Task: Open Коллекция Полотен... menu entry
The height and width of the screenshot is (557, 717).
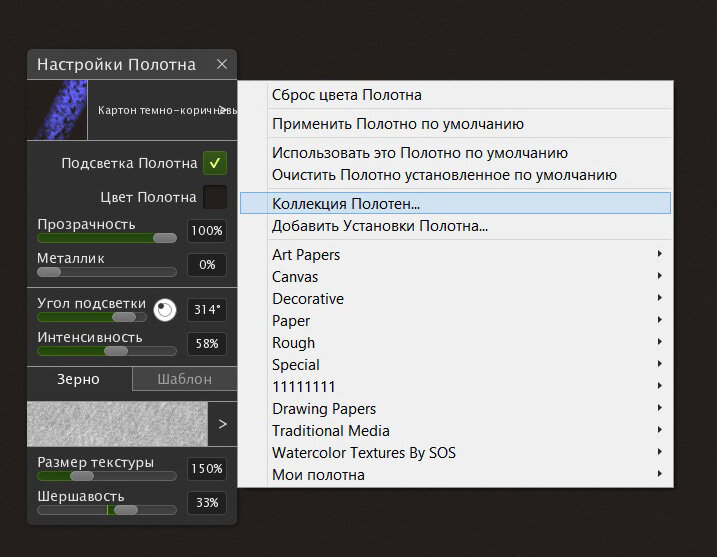Action: [x=455, y=204]
